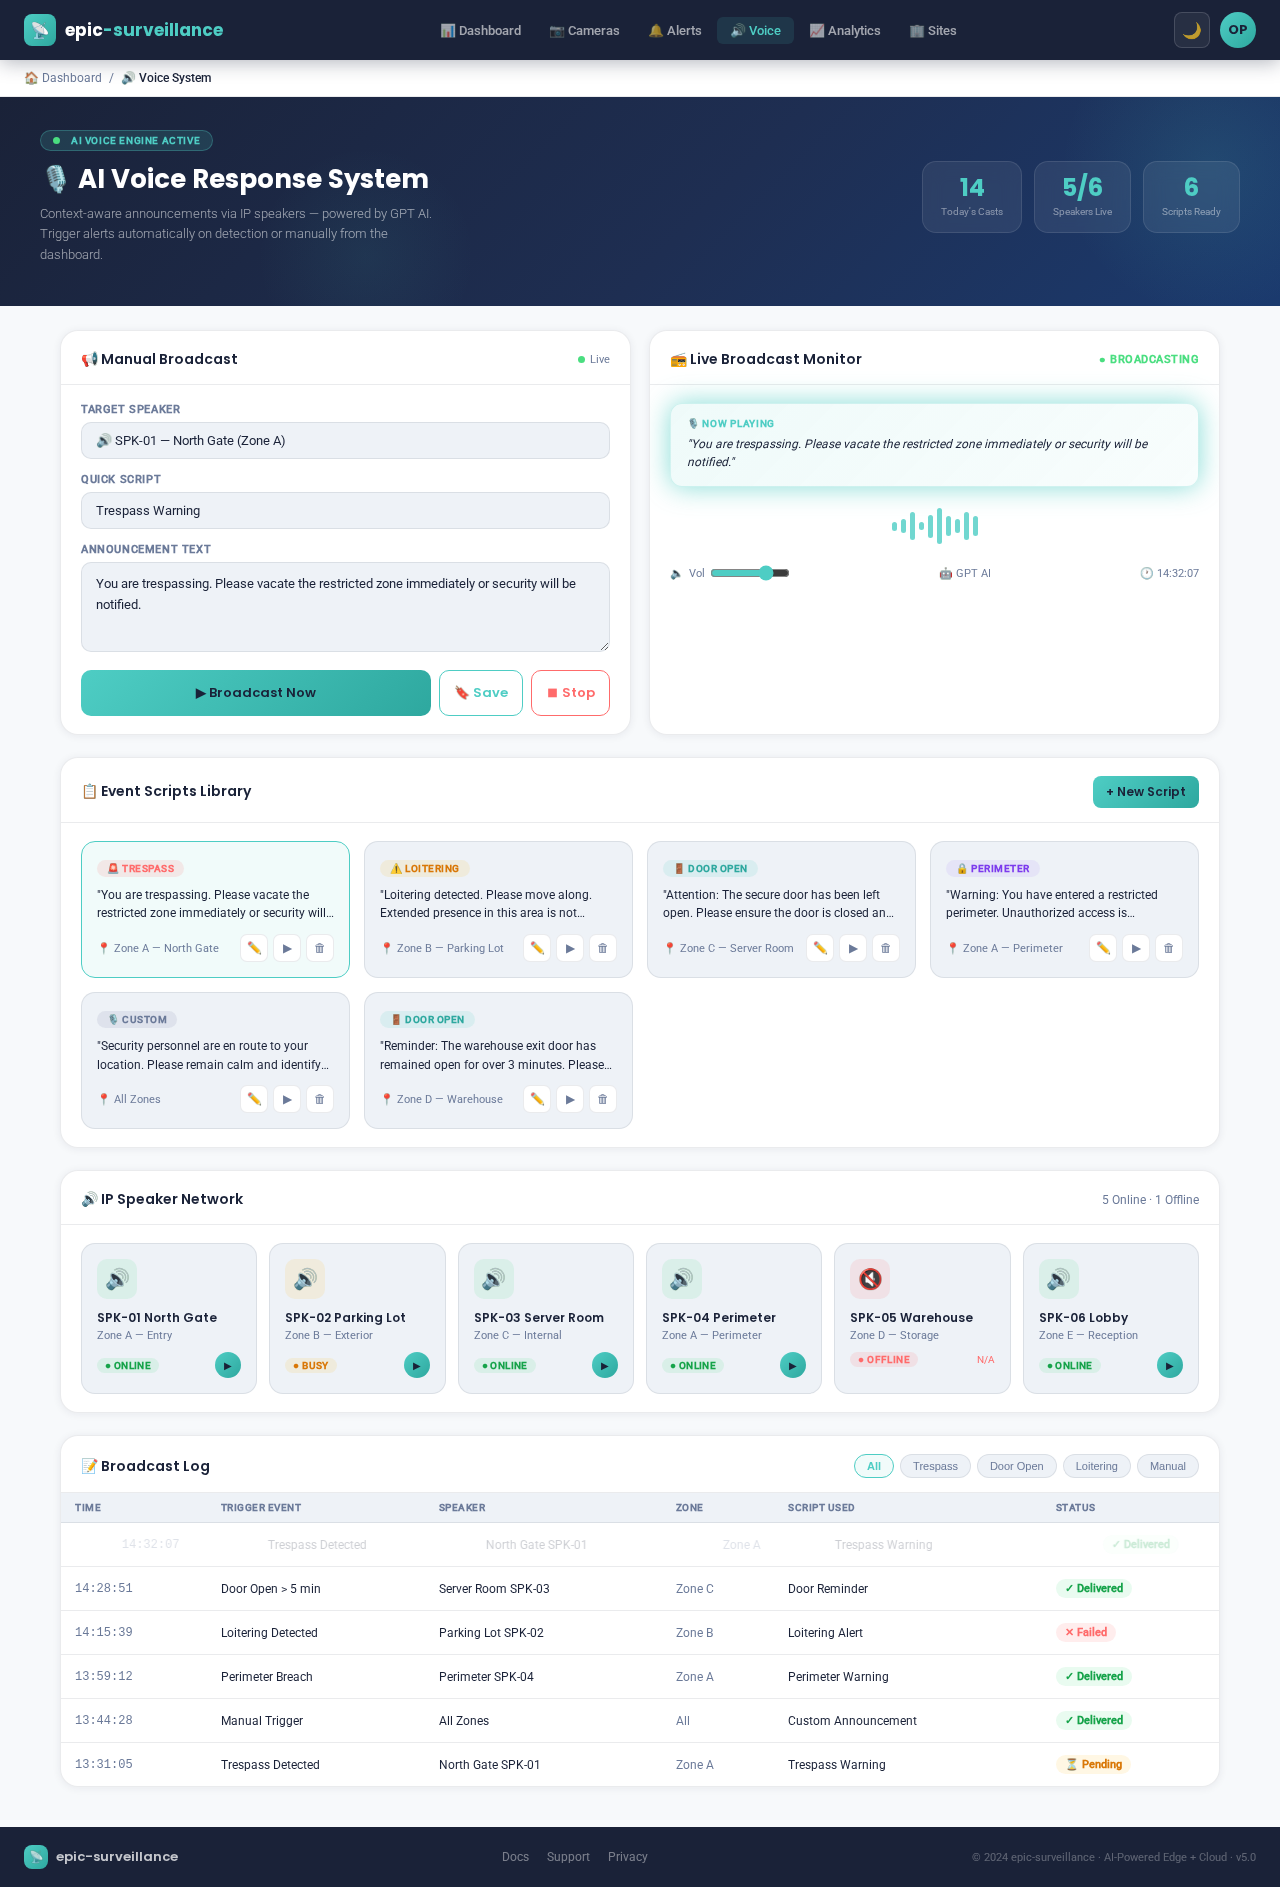Open Alerts nav tab
Image resolution: width=1280 pixels, height=1887 pixels.
[675, 31]
